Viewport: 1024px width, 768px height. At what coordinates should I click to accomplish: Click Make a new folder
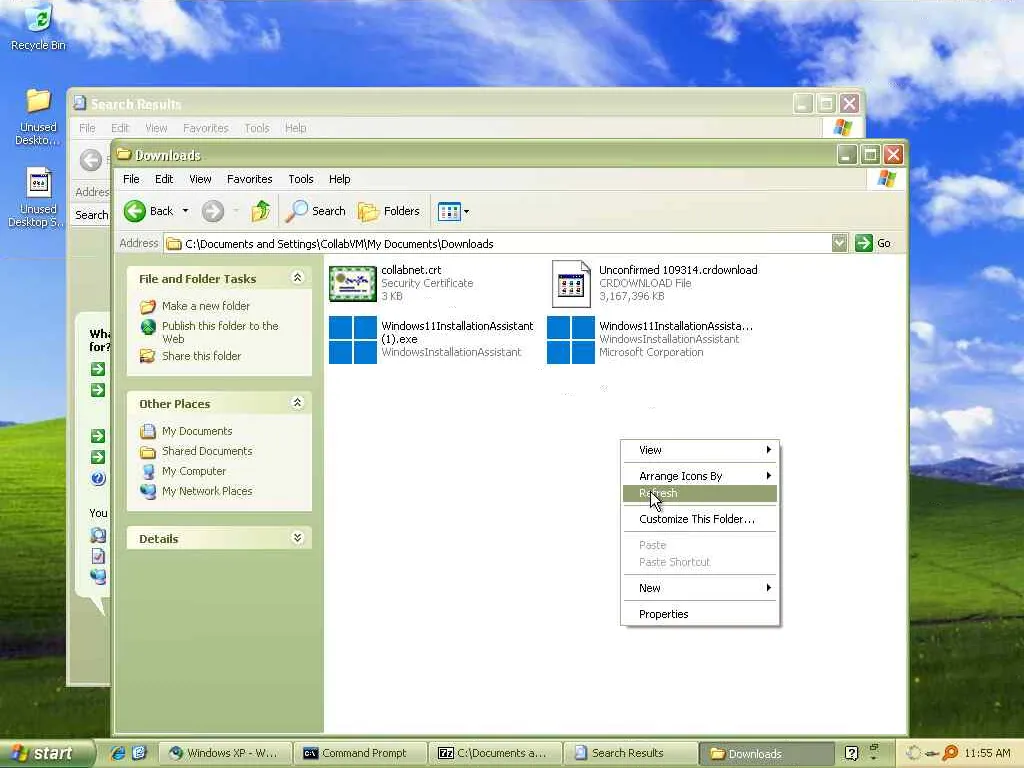tap(206, 306)
